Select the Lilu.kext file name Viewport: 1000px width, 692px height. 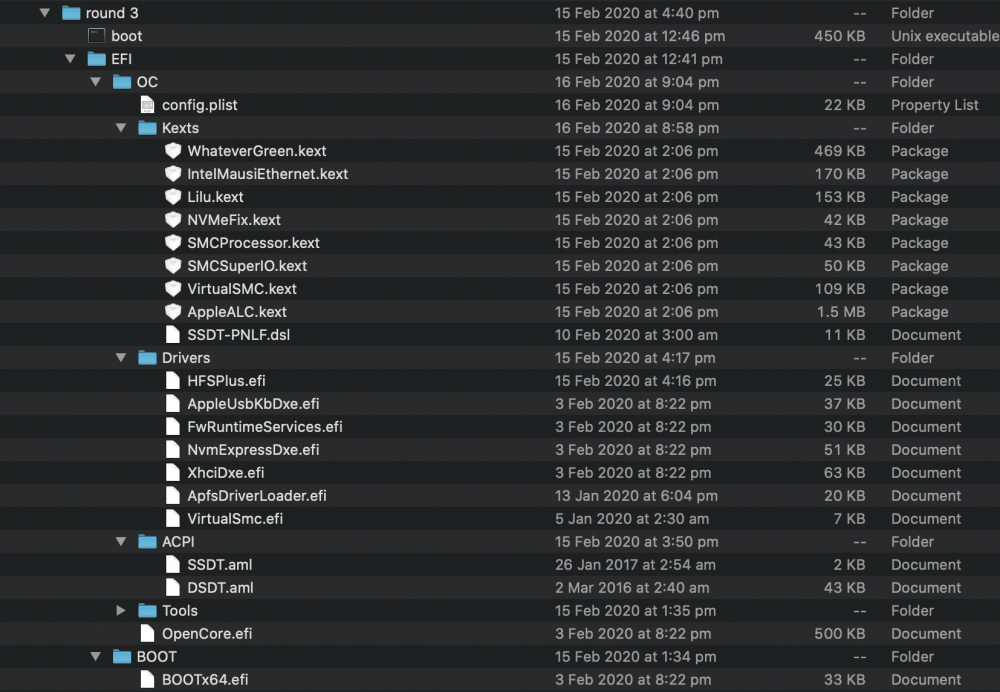(216, 197)
